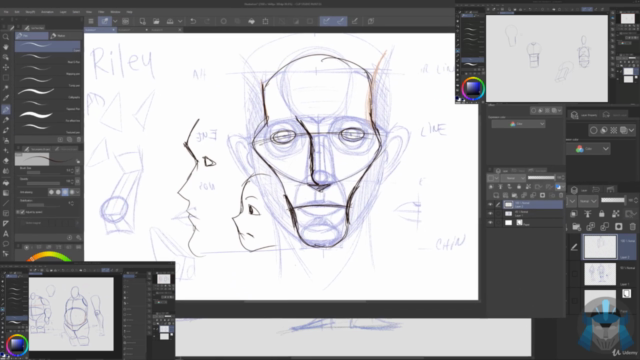
Task: Select the Gradient tool
Action: pos(6,193)
